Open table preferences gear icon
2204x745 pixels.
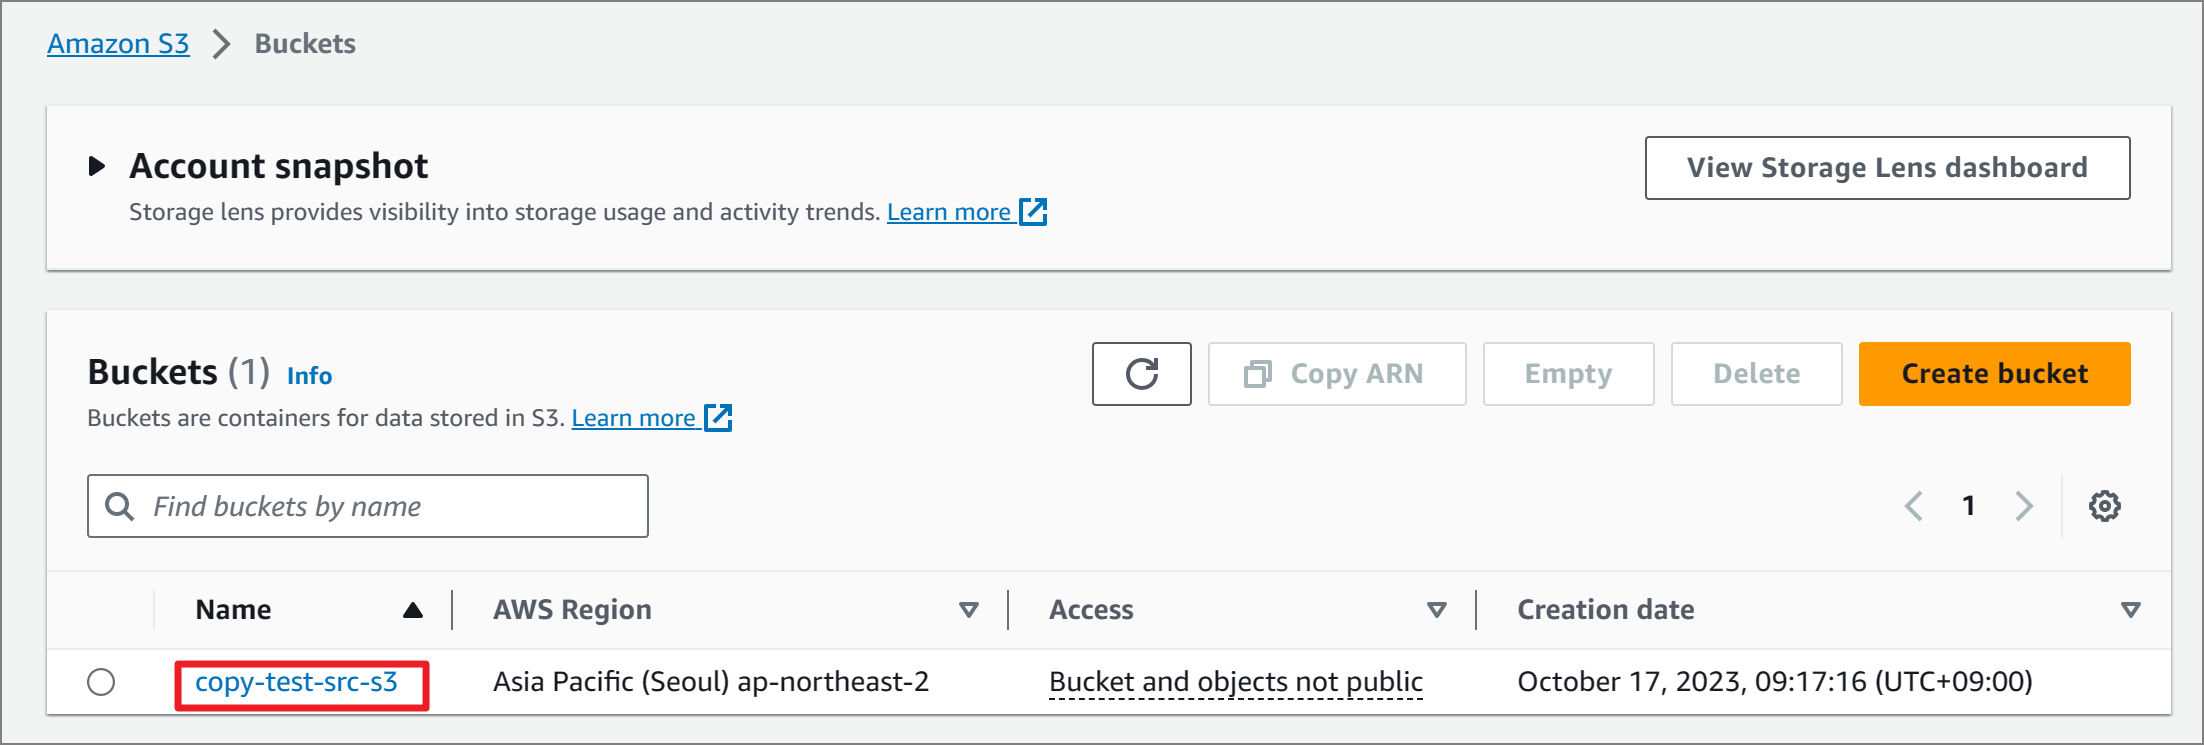(2104, 506)
